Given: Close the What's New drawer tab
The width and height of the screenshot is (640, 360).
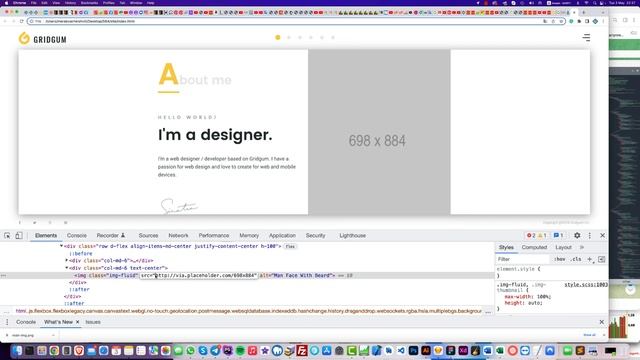Looking at the screenshot, I should click(78, 322).
